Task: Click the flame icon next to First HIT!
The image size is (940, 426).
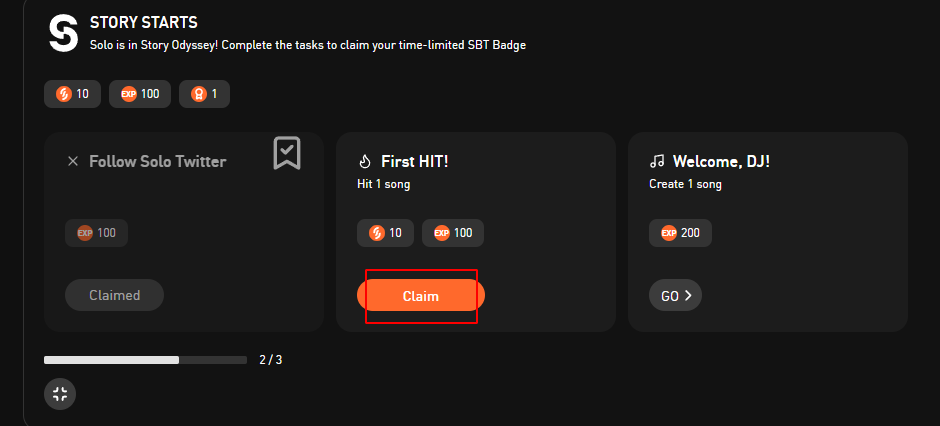Action: (365, 161)
